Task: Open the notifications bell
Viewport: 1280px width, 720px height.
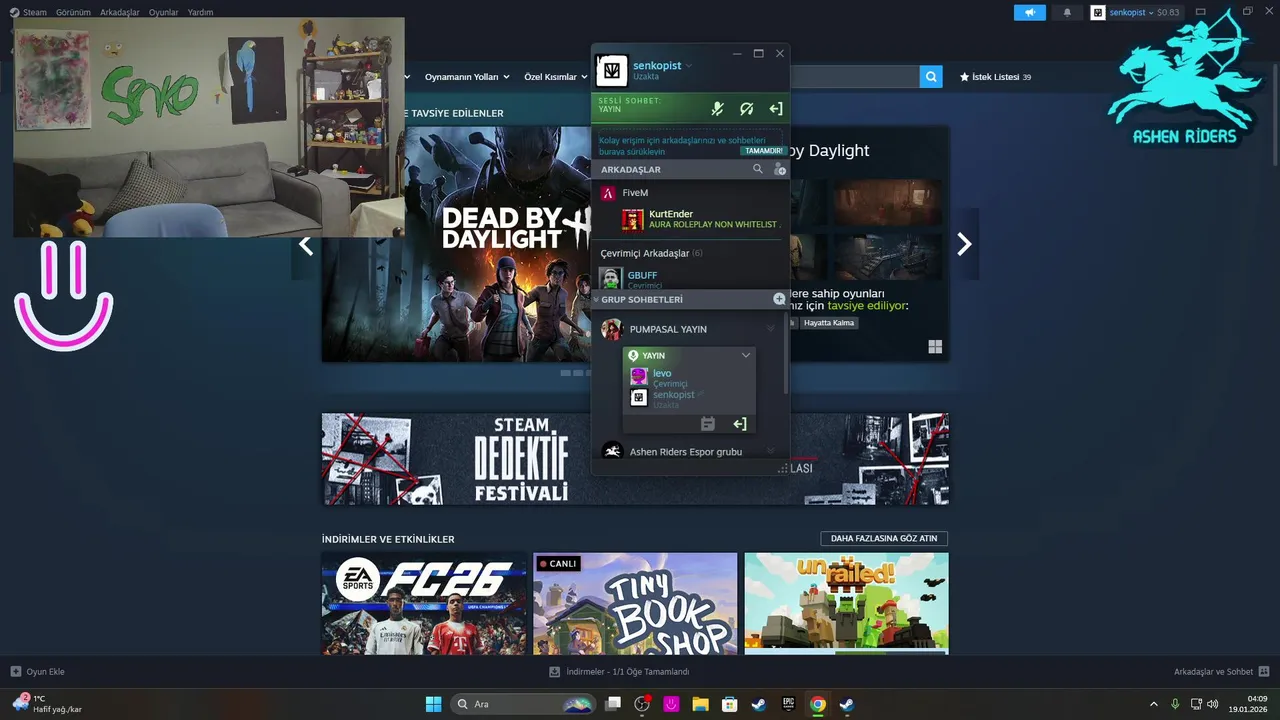Action: (x=1067, y=12)
